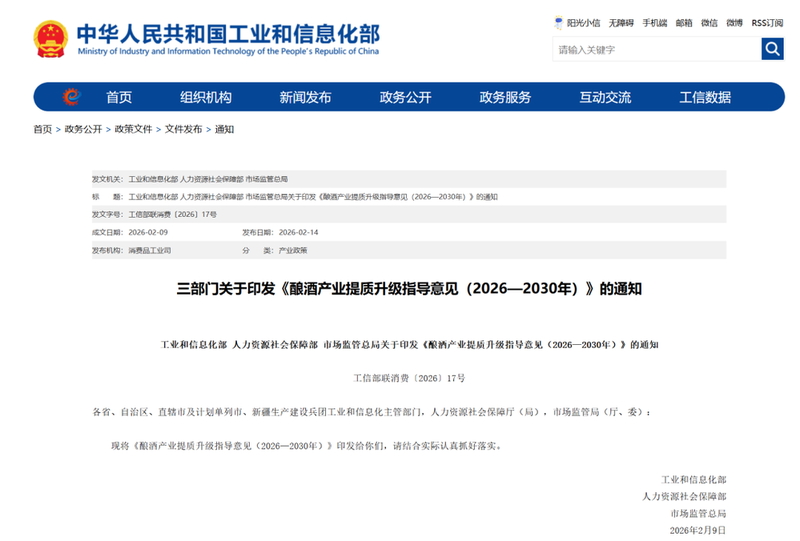Click the 微信 link in header

tap(709, 23)
